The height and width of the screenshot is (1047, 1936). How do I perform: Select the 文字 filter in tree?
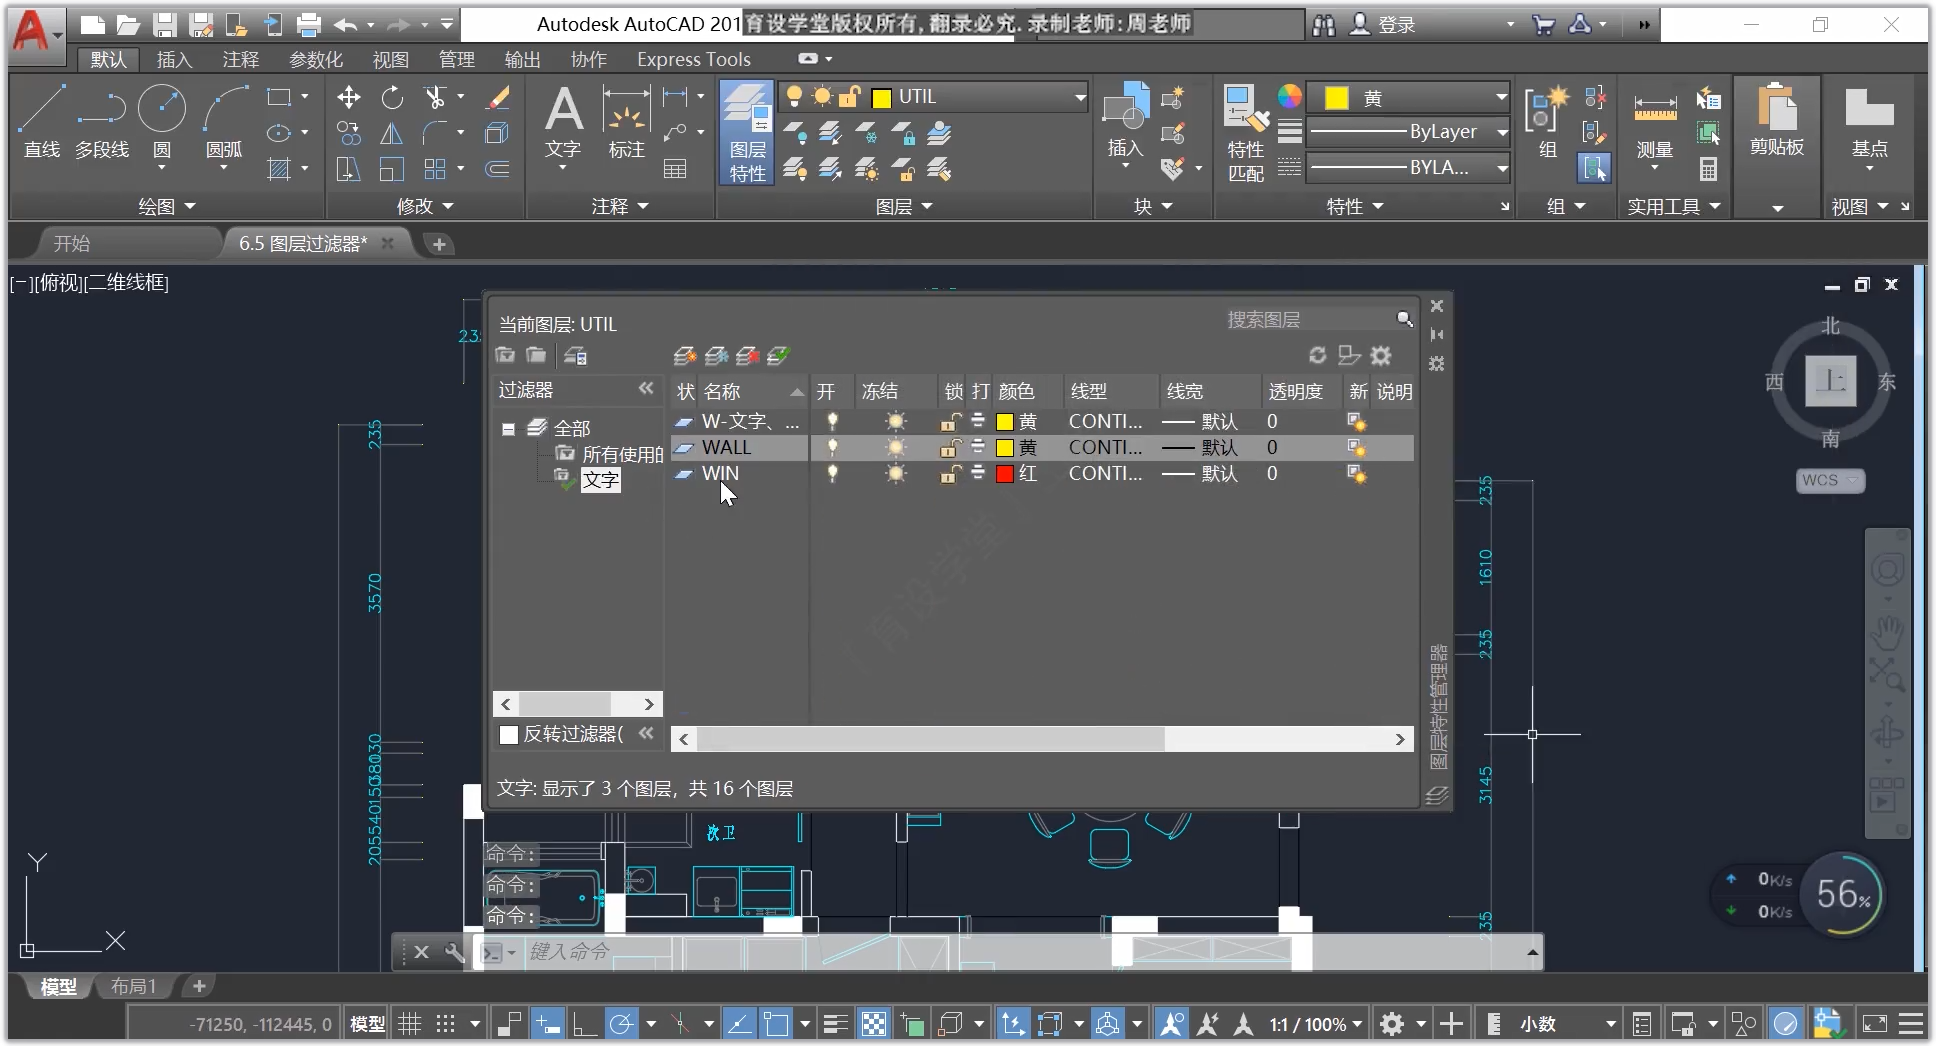click(x=601, y=480)
